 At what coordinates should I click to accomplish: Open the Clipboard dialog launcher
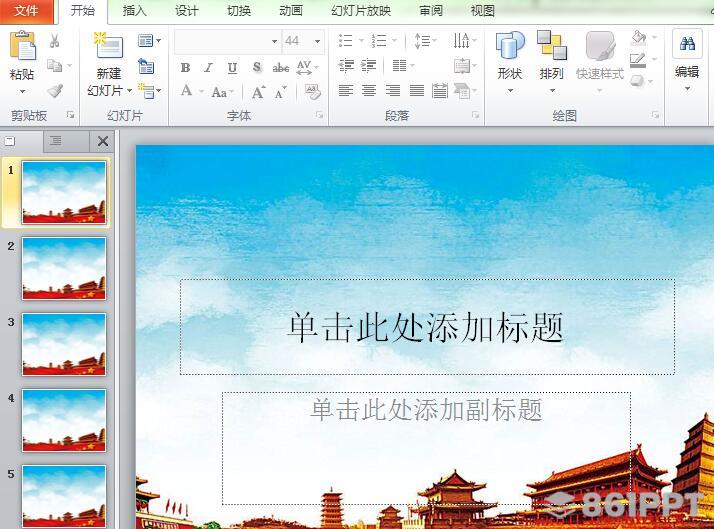coord(70,115)
